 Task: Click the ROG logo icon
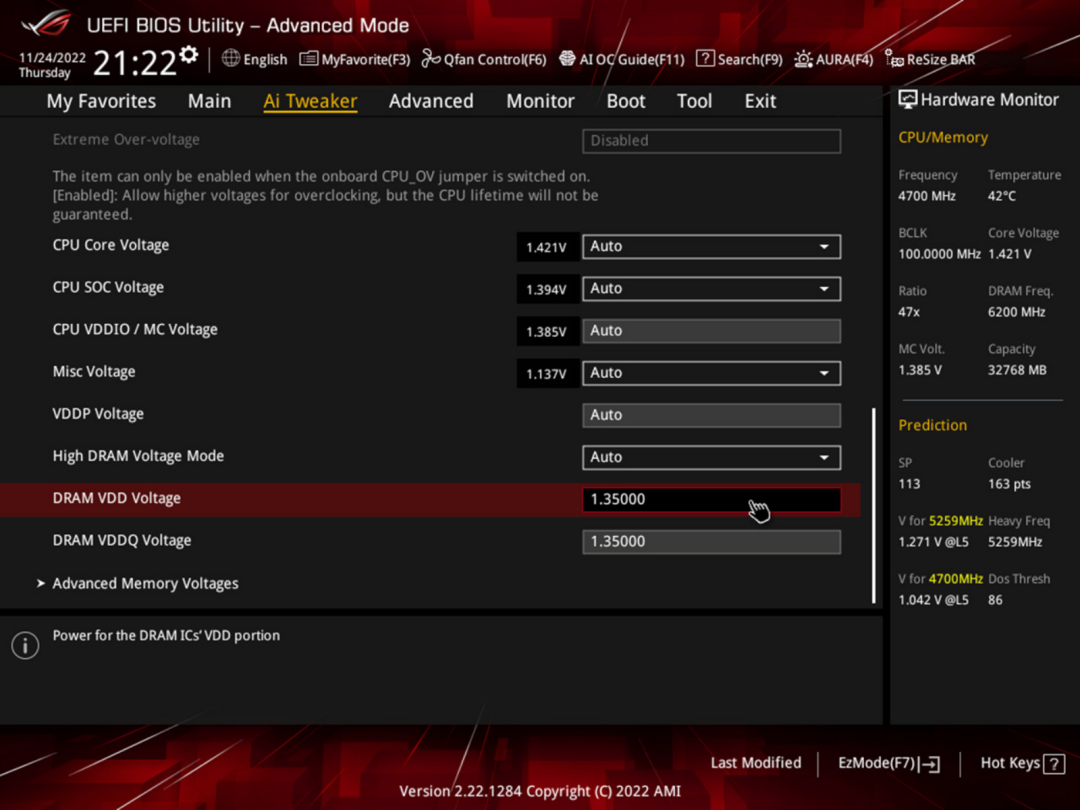click(x=45, y=23)
